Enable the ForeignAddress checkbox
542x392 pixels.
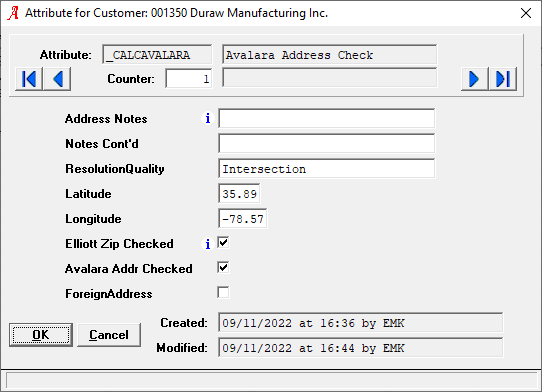[x=223, y=292]
